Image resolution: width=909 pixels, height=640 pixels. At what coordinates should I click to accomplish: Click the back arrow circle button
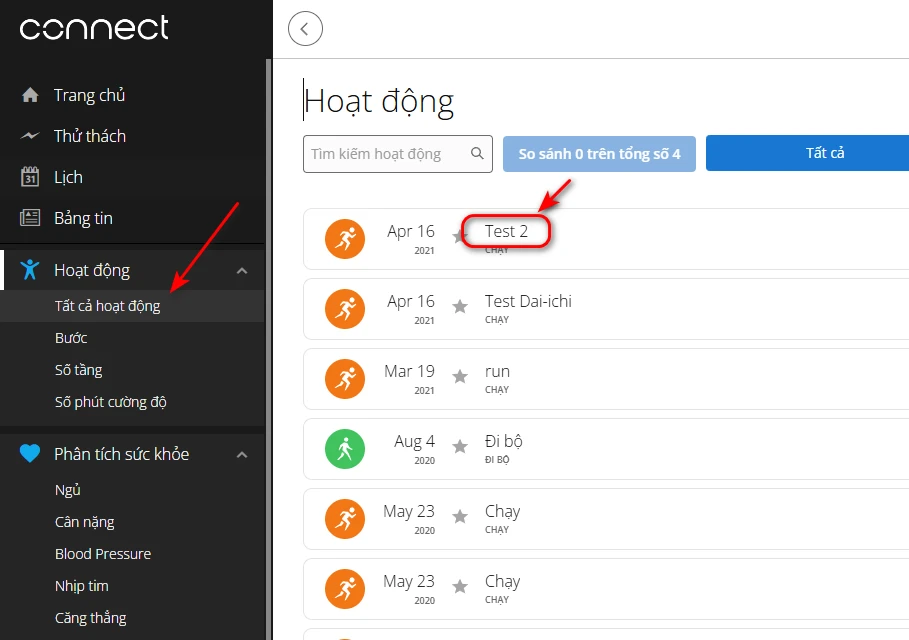coord(305,28)
